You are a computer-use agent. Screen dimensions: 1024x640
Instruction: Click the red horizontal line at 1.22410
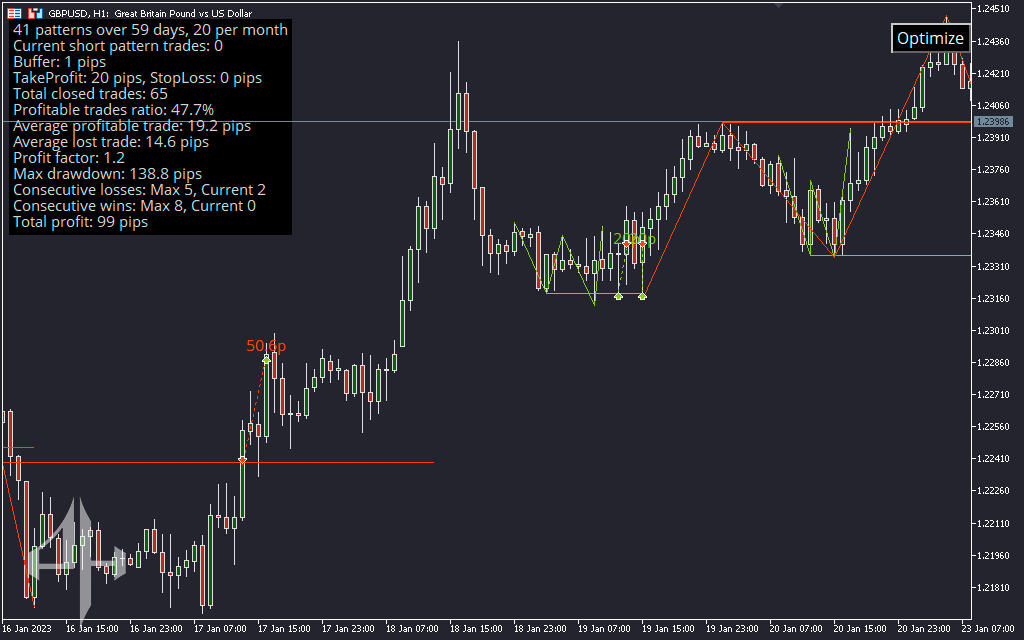point(218,462)
